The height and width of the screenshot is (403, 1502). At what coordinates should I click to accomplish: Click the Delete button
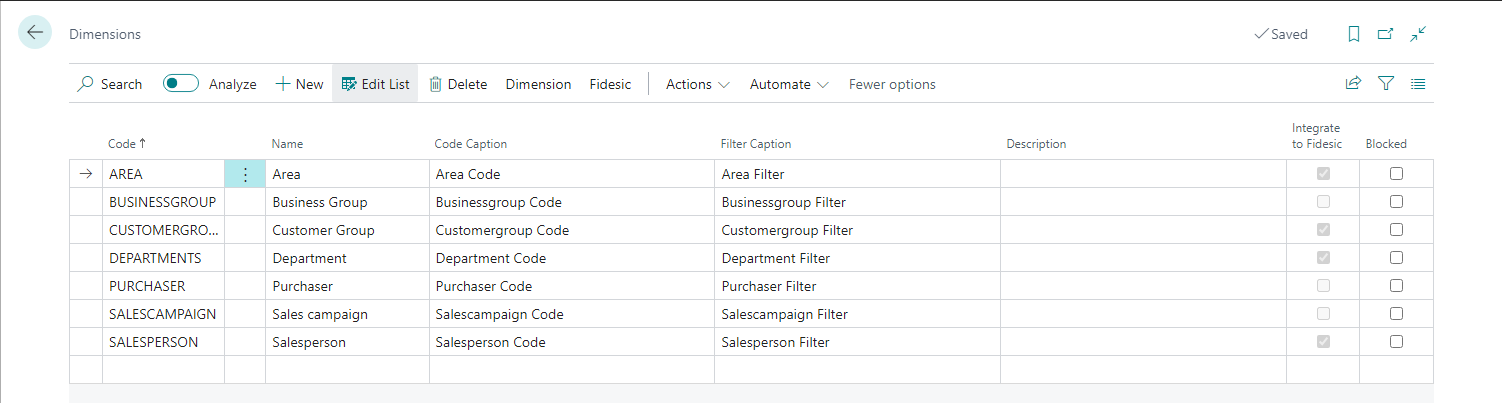coord(458,84)
